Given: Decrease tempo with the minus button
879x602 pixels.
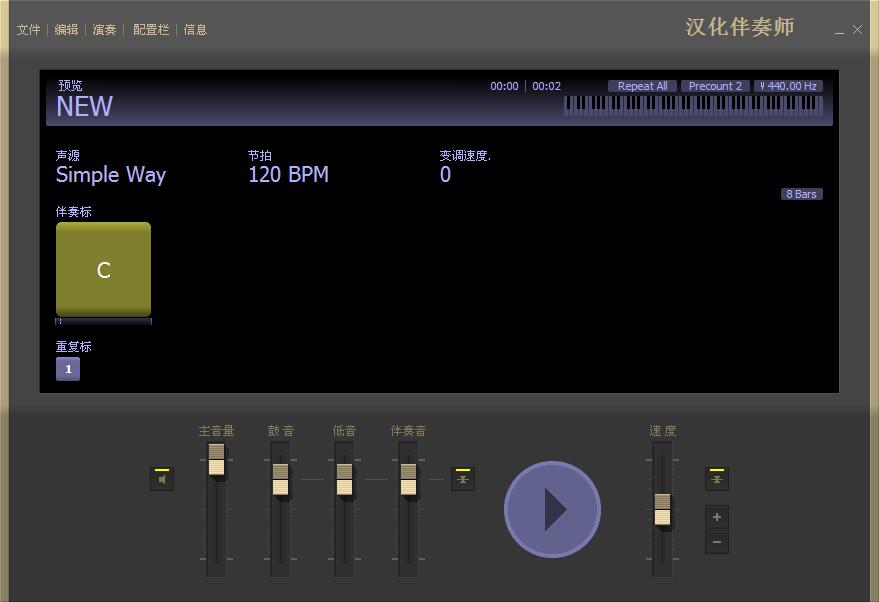Looking at the screenshot, I should (717, 541).
